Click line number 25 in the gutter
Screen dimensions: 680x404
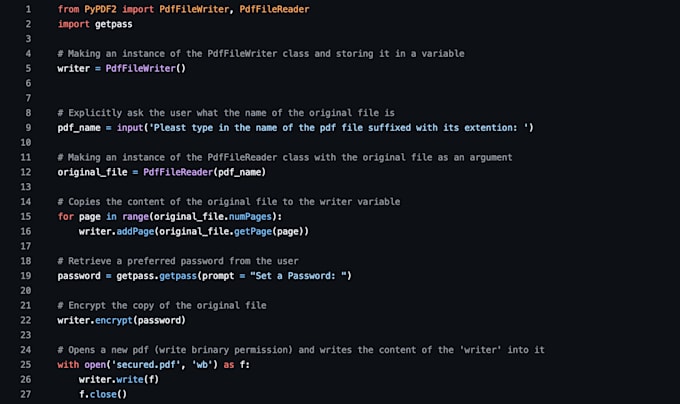pyautogui.click(x=26, y=365)
